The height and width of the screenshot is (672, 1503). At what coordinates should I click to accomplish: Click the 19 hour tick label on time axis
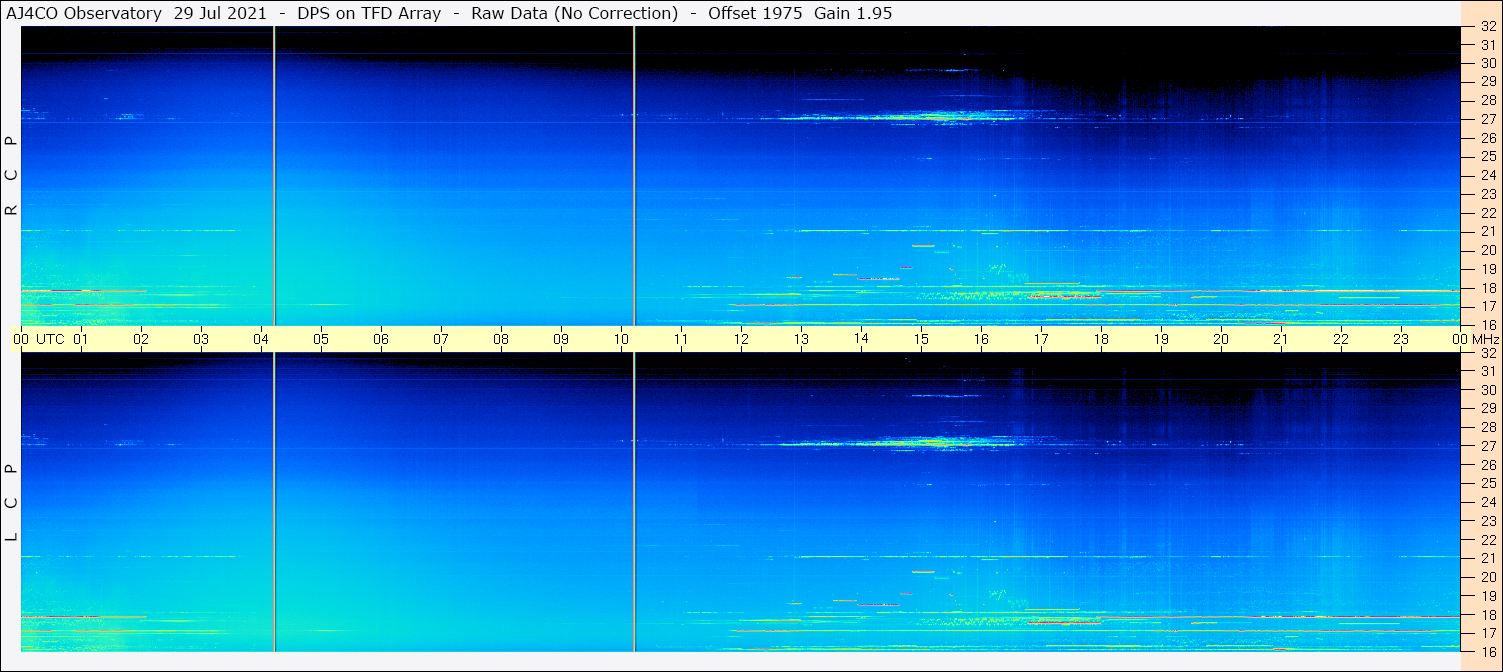1161,339
